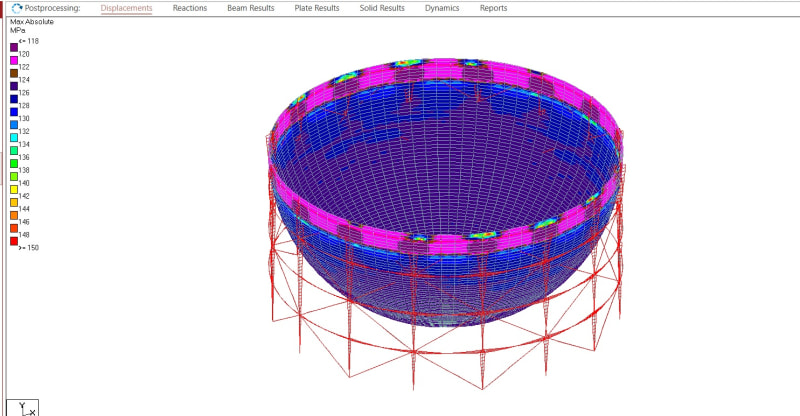Select the lime 138 legend swatch

click(x=14, y=177)
